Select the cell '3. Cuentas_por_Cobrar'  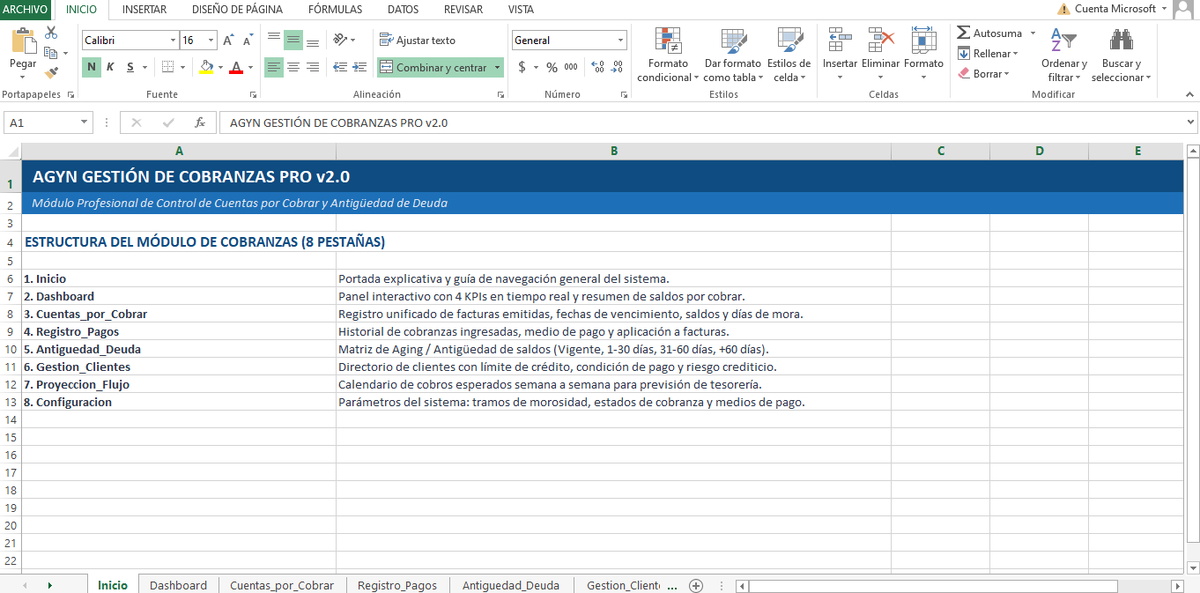(x=179, y=314)
